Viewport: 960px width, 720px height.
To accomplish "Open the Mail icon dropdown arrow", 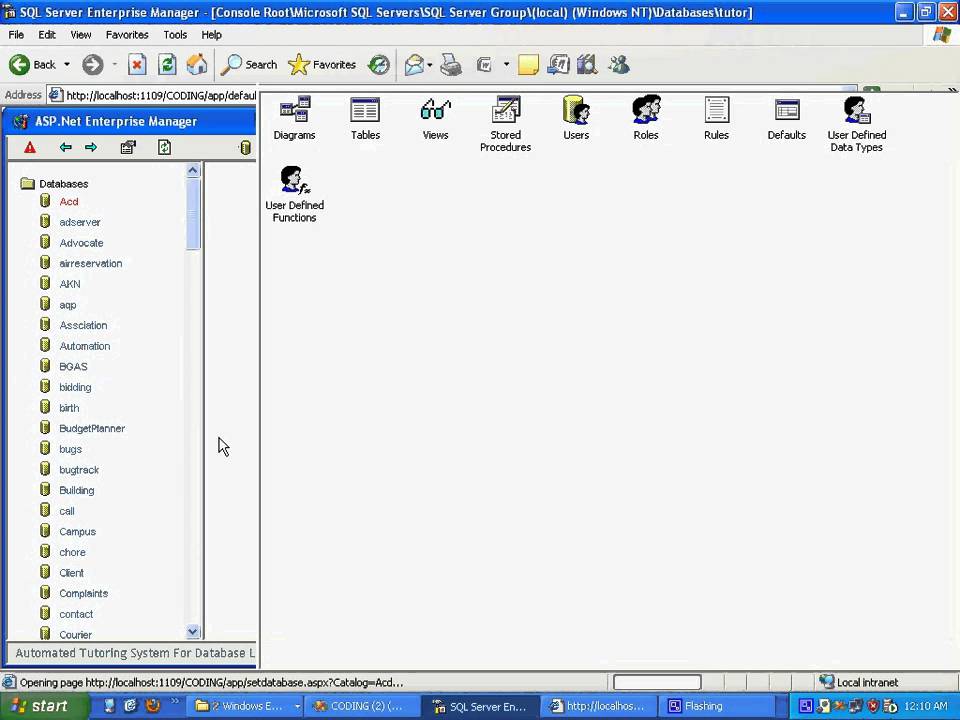I will (430, 64).
